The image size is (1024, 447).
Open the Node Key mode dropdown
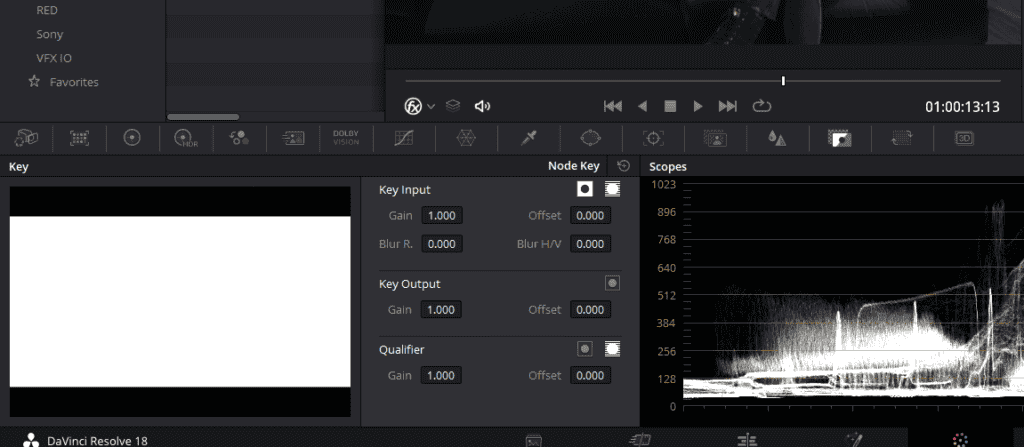(573, 166)
